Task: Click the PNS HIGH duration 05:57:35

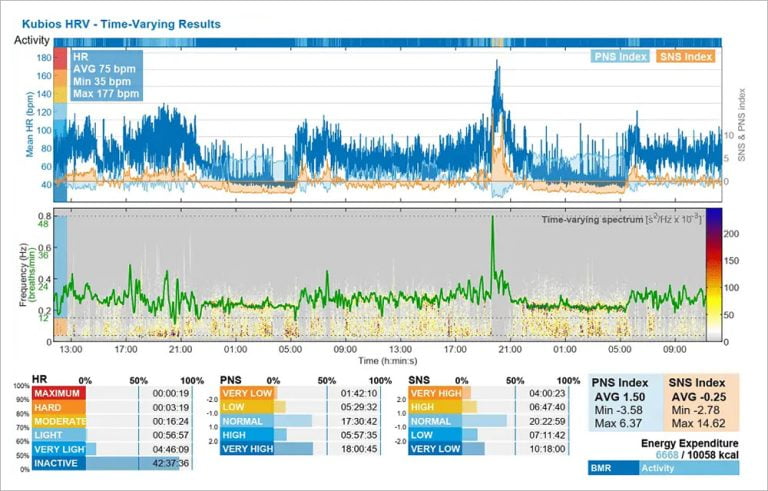Action: [x=359, y=435]
